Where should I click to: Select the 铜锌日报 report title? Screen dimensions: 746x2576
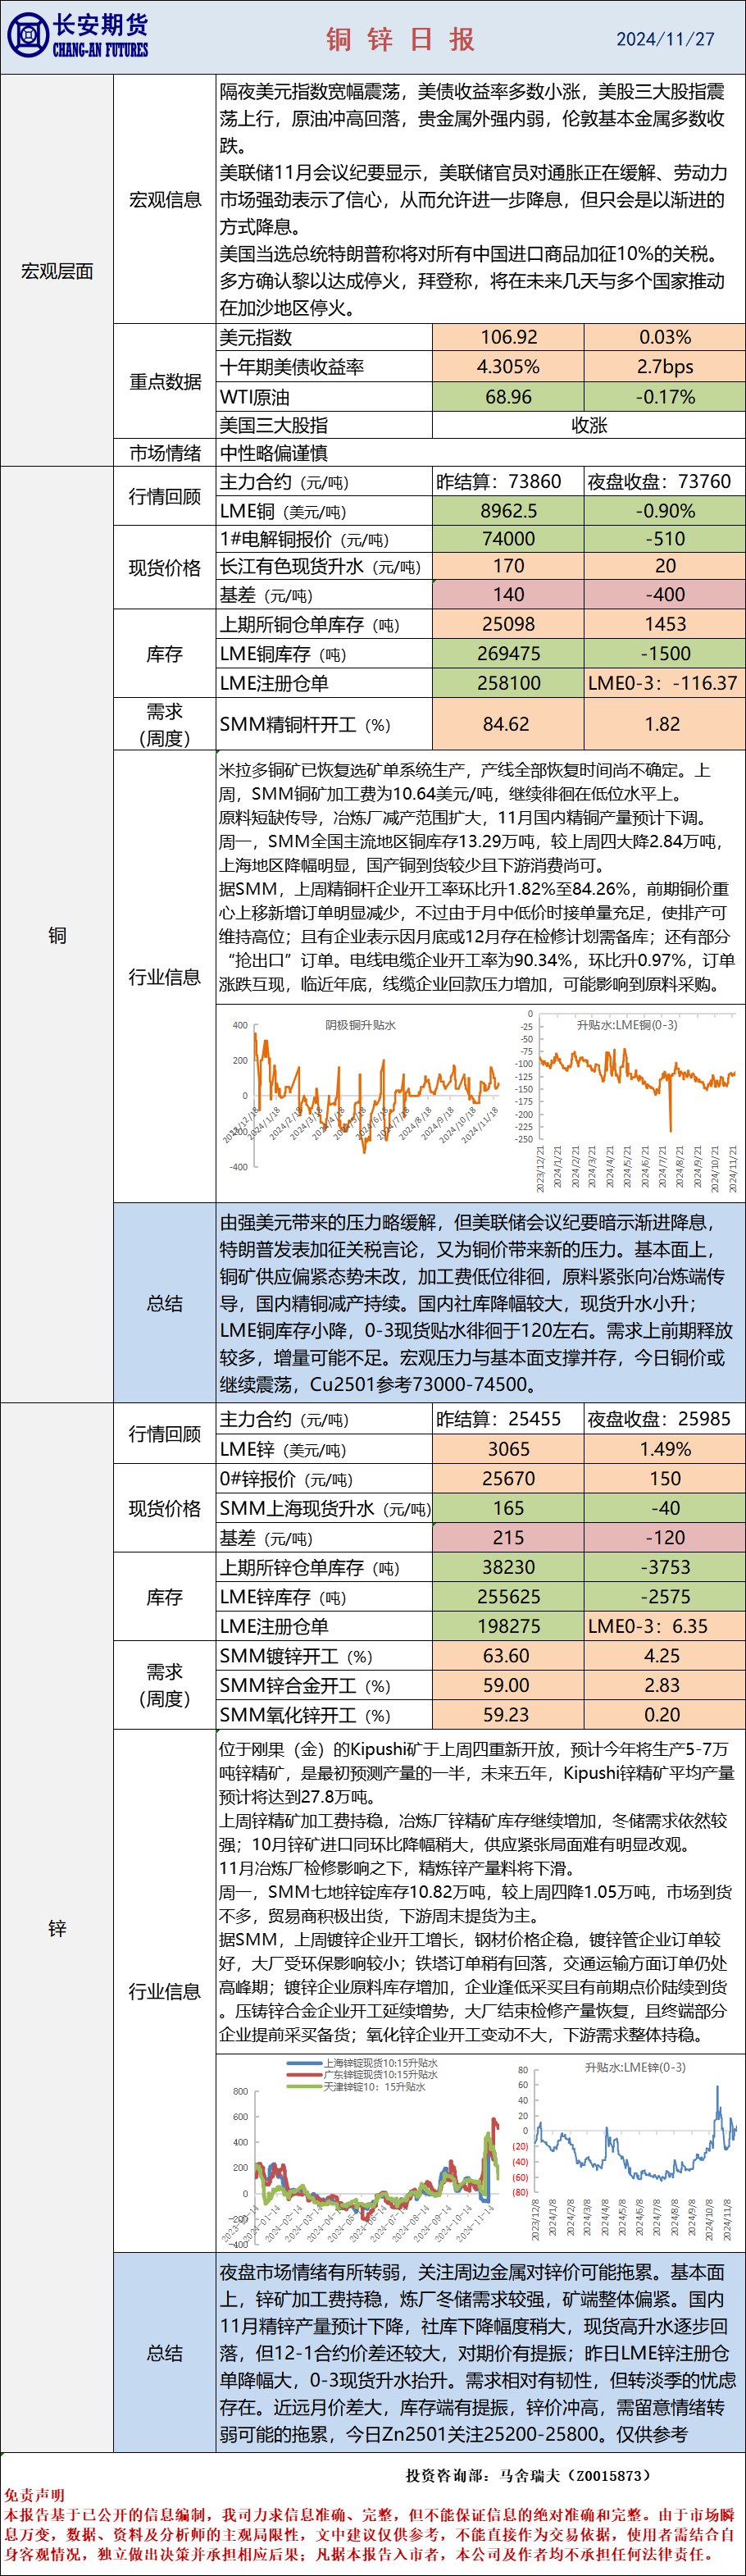point(400,39)
